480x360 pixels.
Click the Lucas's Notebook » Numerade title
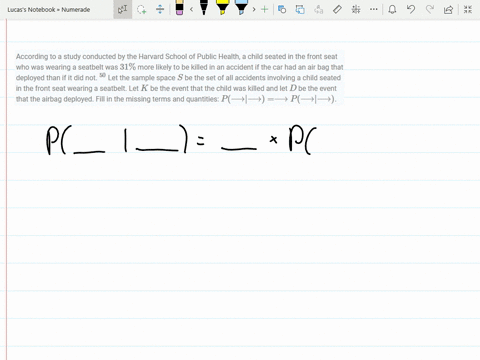(49, 10)
